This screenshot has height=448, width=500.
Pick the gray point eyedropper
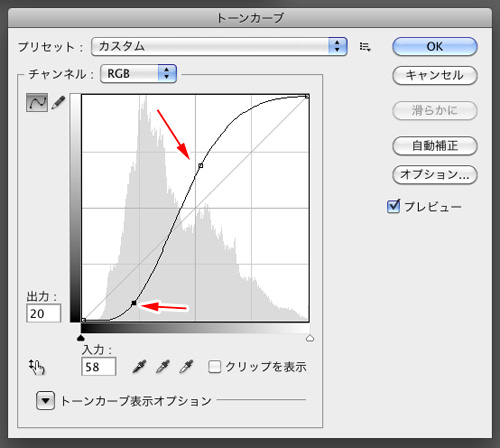163,367
